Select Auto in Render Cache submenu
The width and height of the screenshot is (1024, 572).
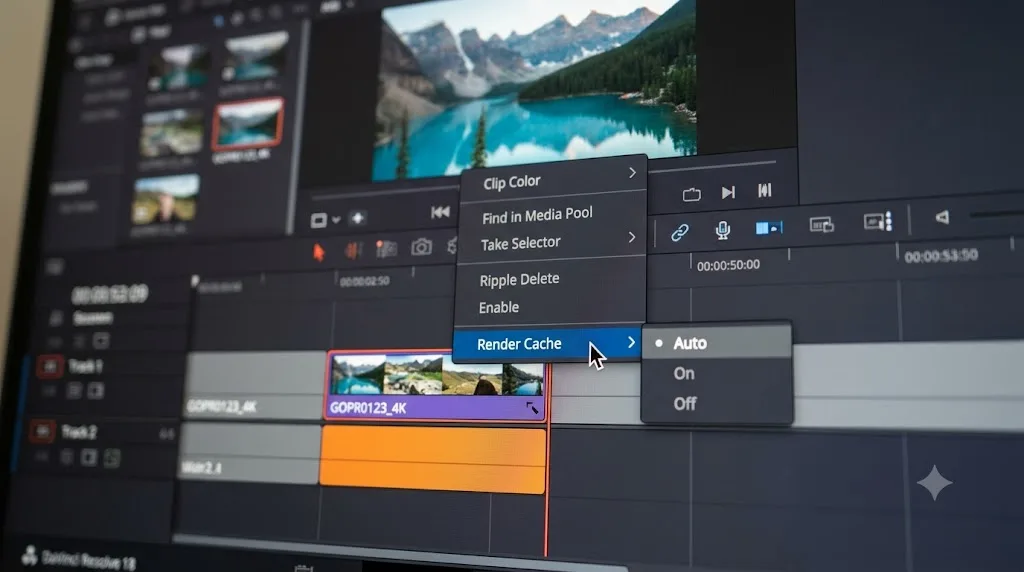coord(717,343)
